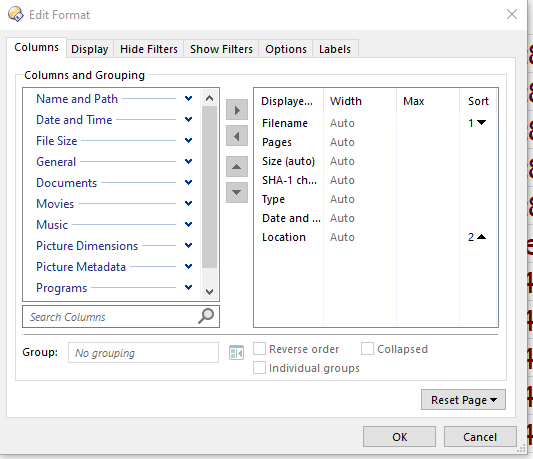Check the Collapsed checkbox

[x=367, y=349]
